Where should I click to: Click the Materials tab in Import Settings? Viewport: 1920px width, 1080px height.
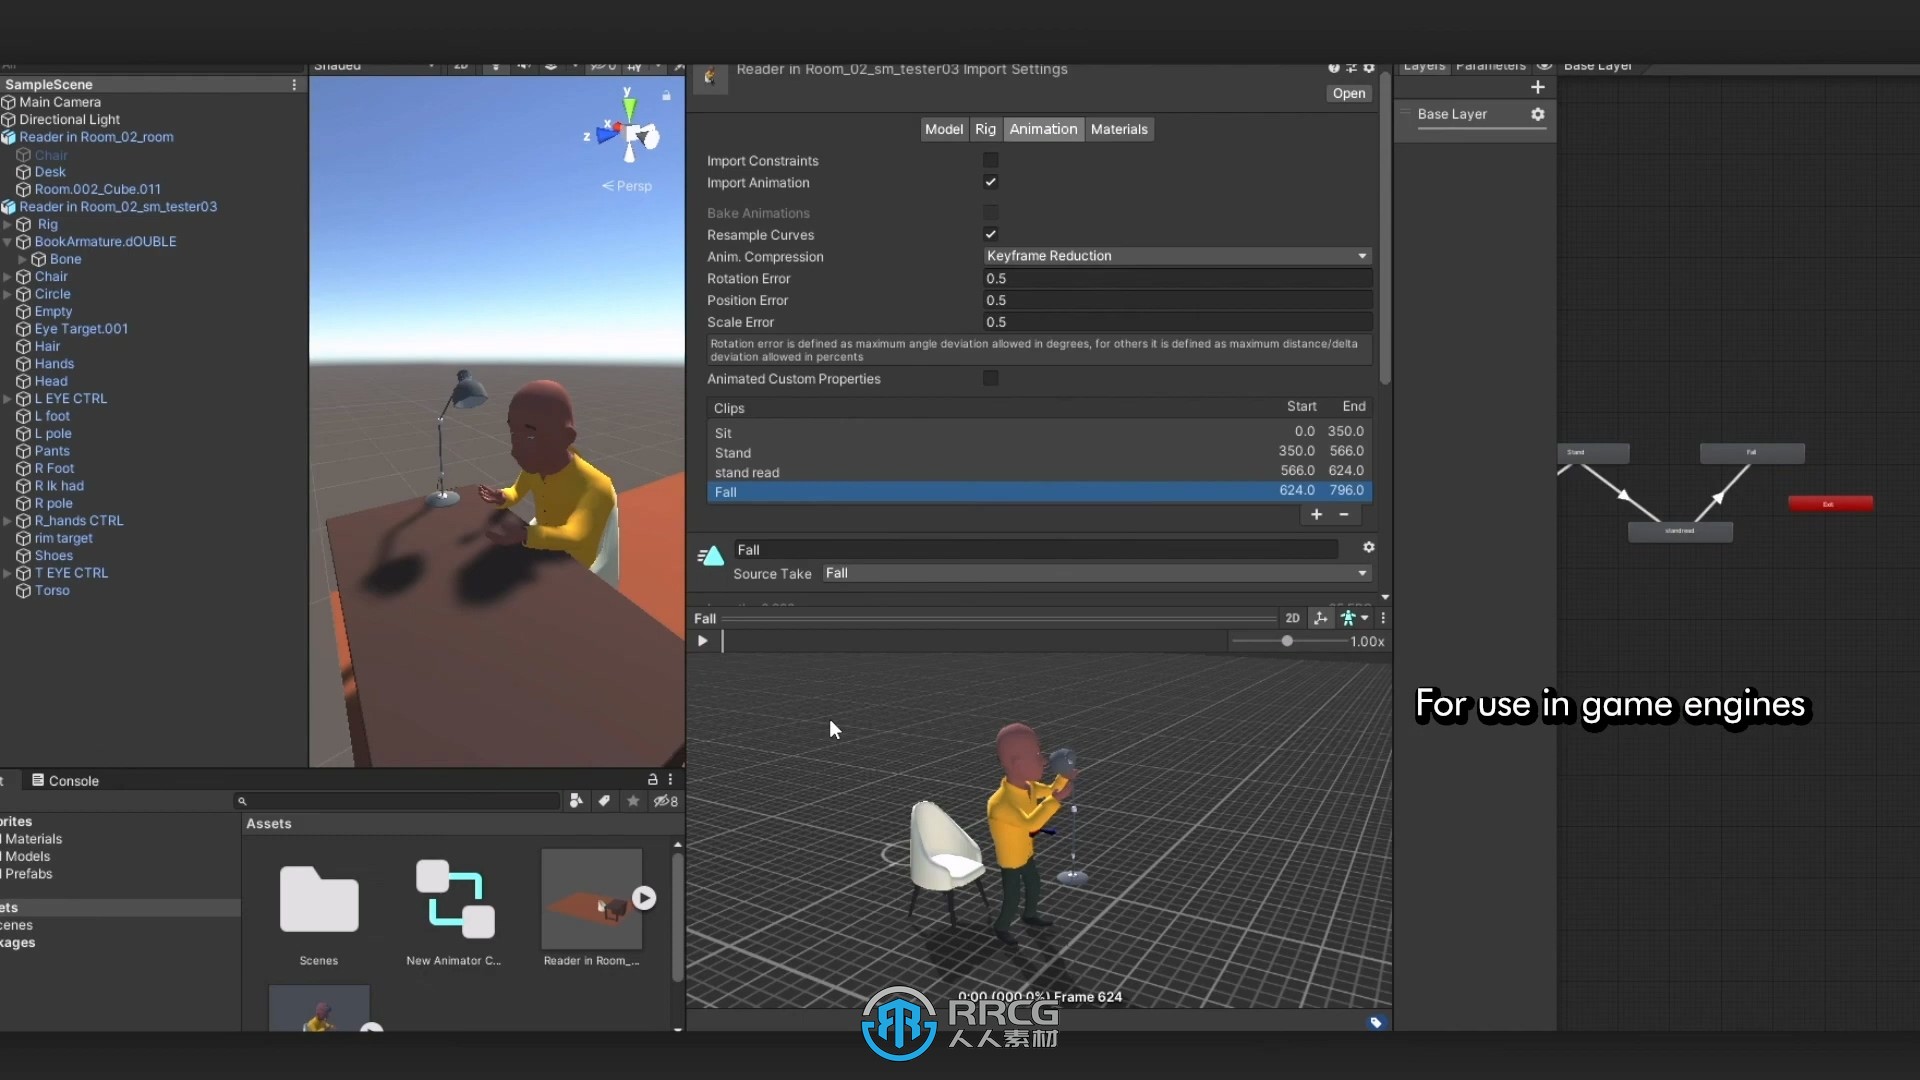[x=1118, y=128]
